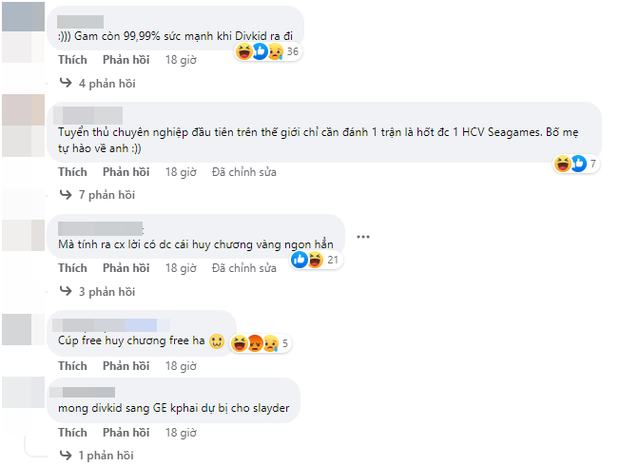Open three-dot menu beside huy chương vàng comment
Image resolution: width=640 pixels, height=466 pixels.
click(x=363, y=237)
